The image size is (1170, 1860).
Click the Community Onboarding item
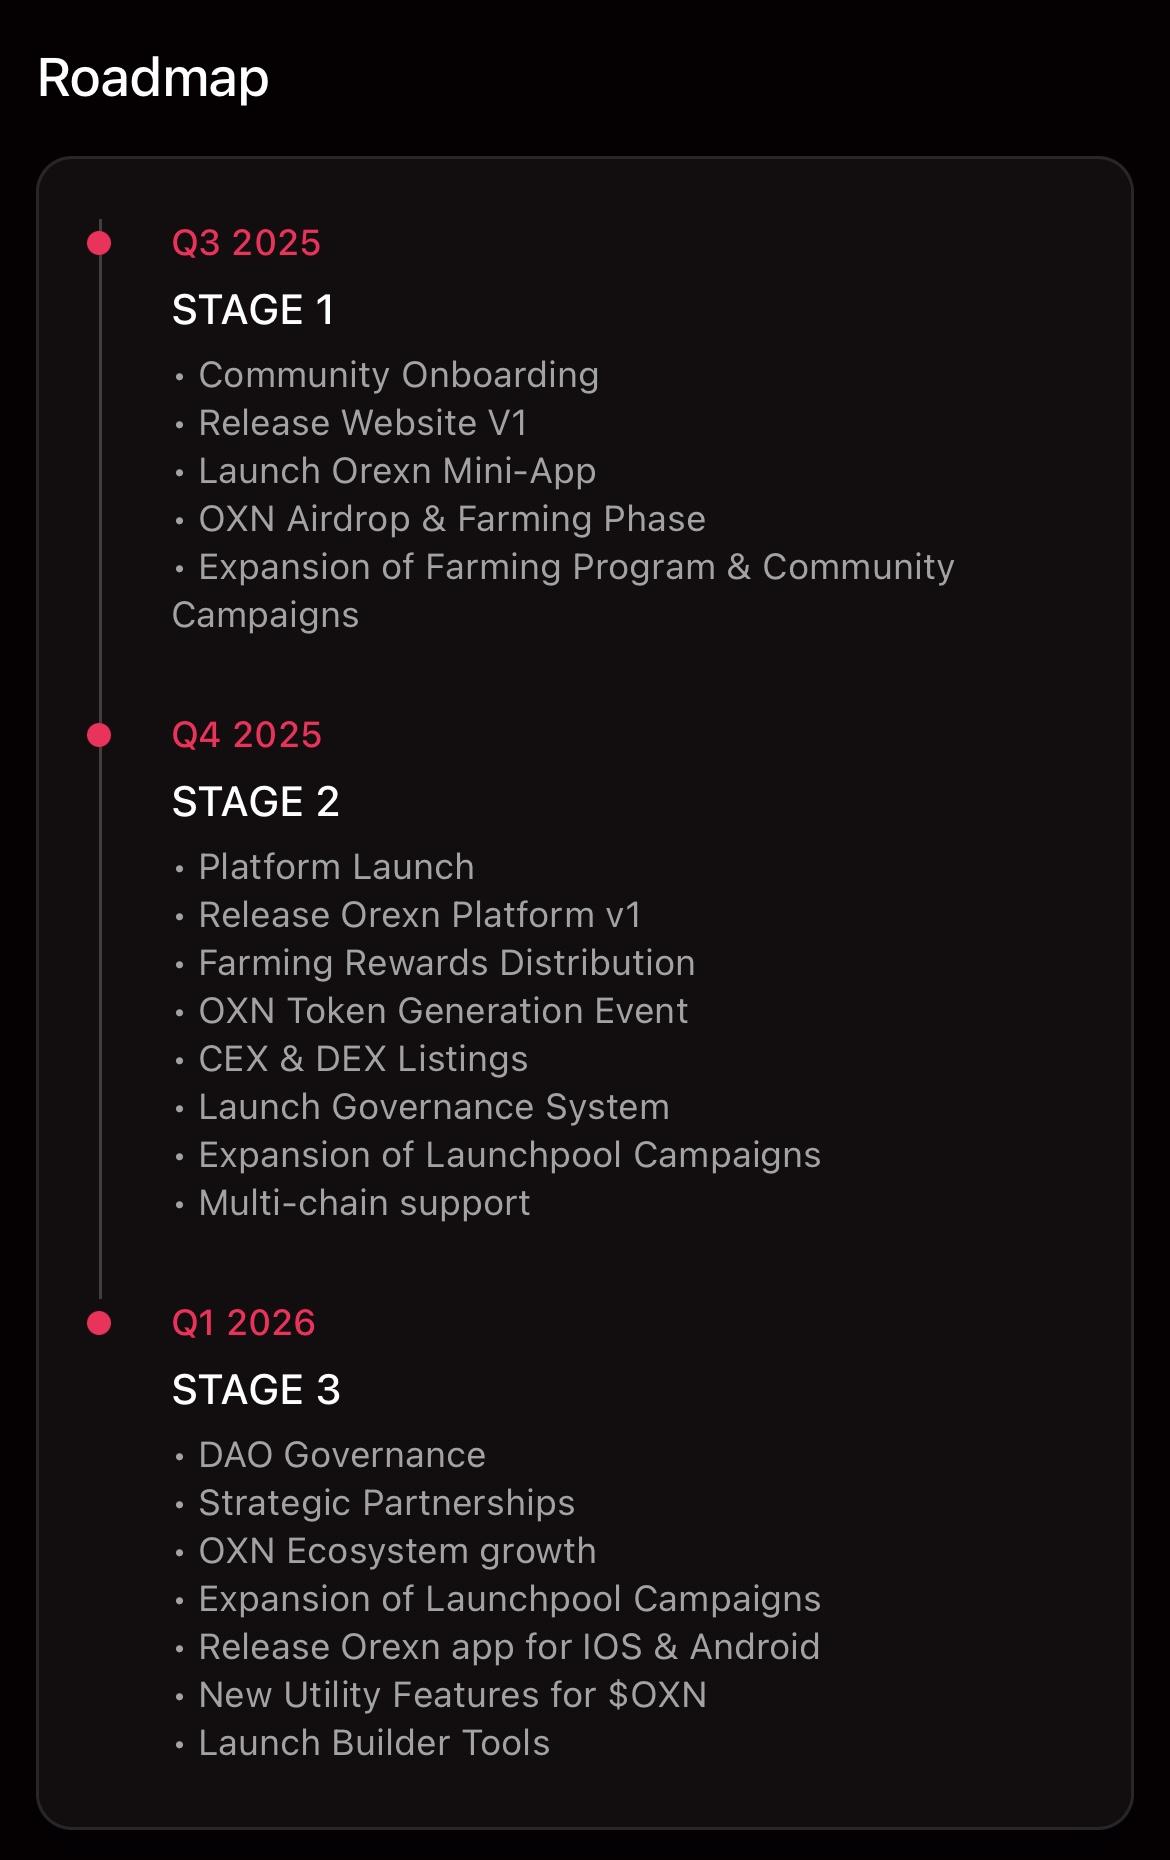398,375
